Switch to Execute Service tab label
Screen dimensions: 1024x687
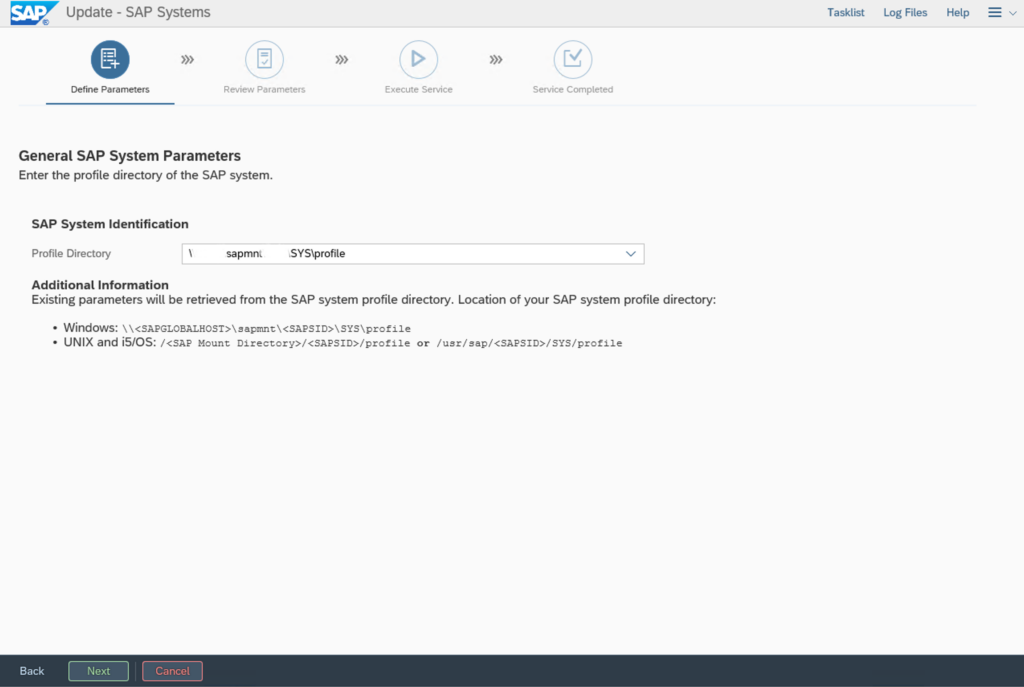(419, 89)
